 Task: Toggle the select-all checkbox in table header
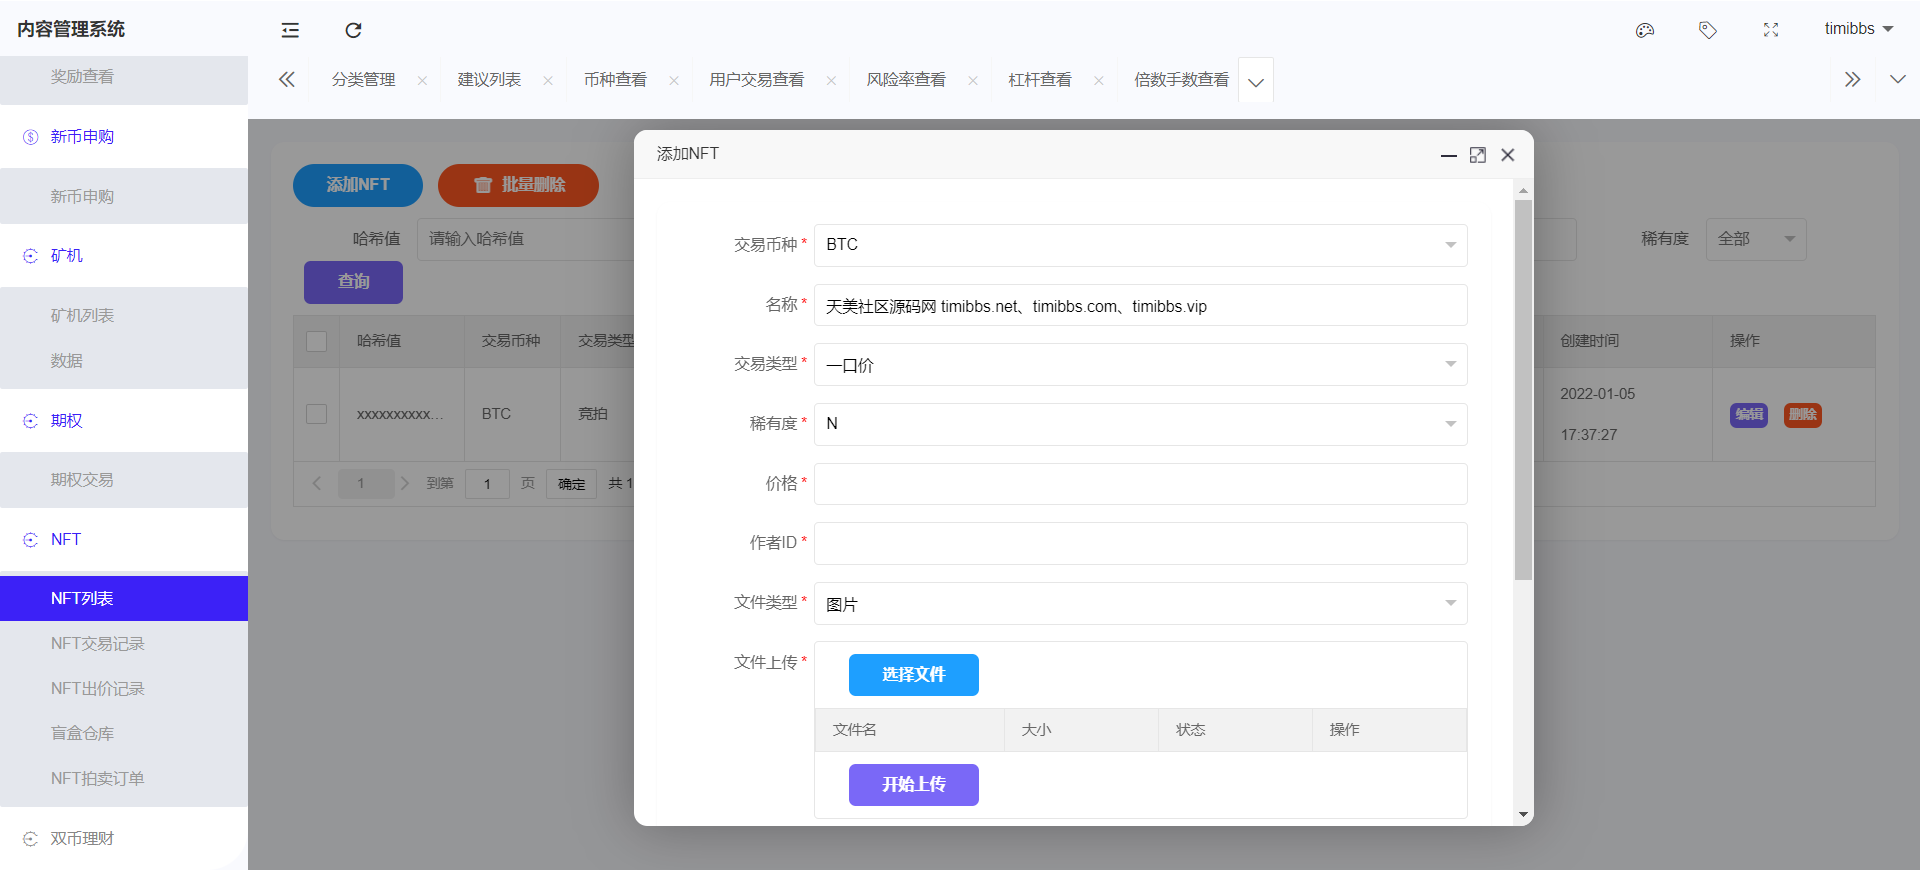click(317, 341)
